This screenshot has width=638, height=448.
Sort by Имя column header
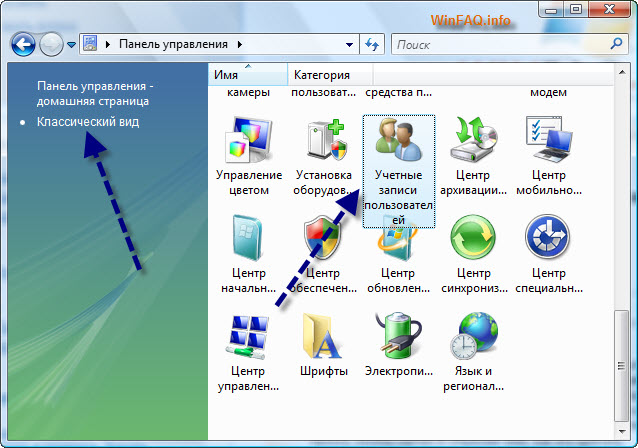click(247, 74)
